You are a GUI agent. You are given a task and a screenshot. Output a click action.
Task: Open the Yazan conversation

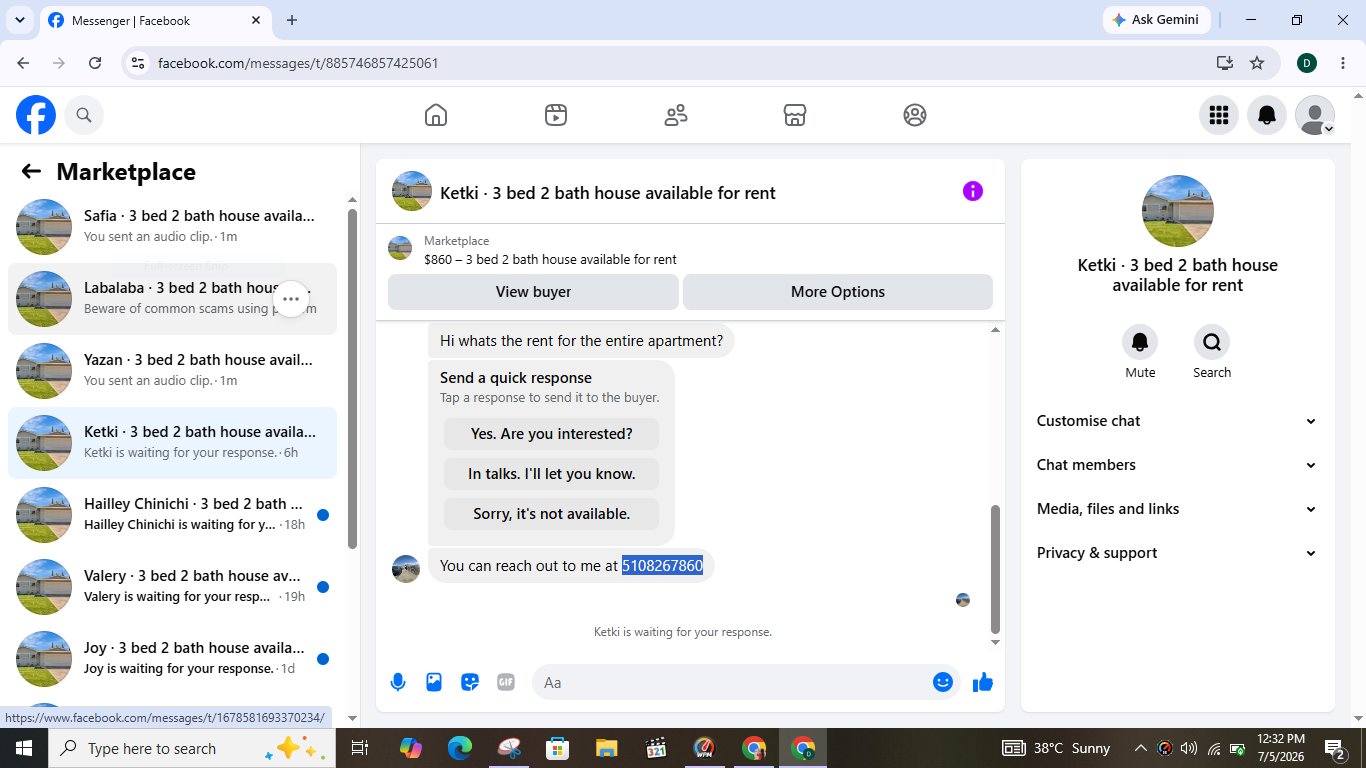[x=172, y=371]
